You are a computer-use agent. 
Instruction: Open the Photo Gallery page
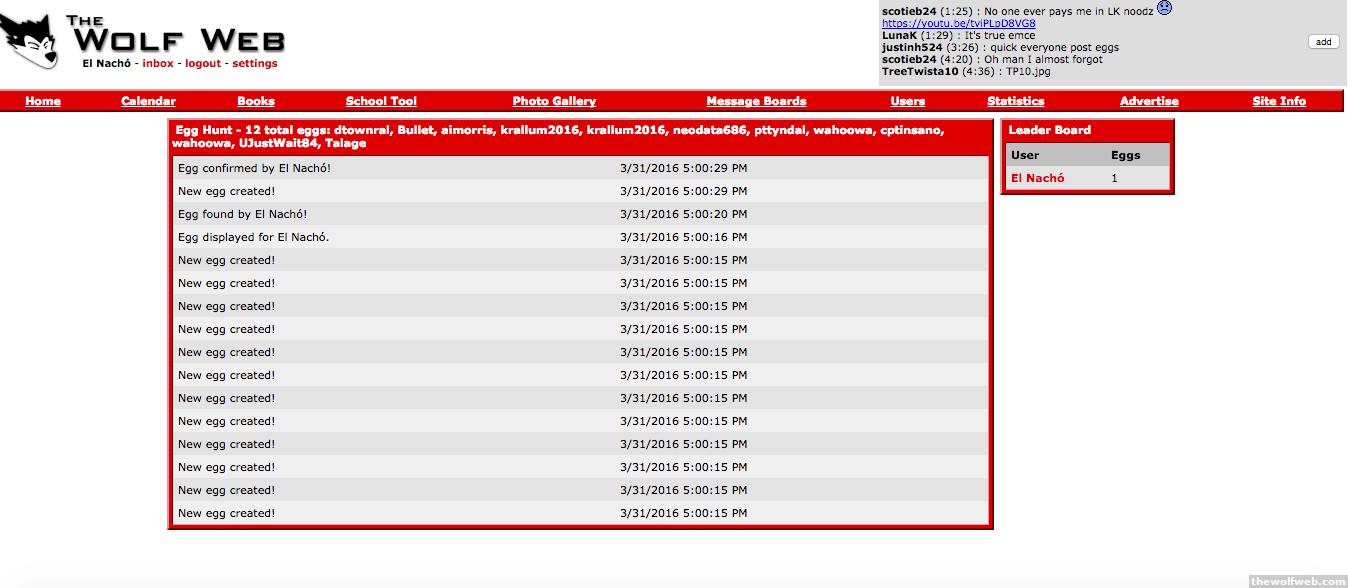[554, 101]
